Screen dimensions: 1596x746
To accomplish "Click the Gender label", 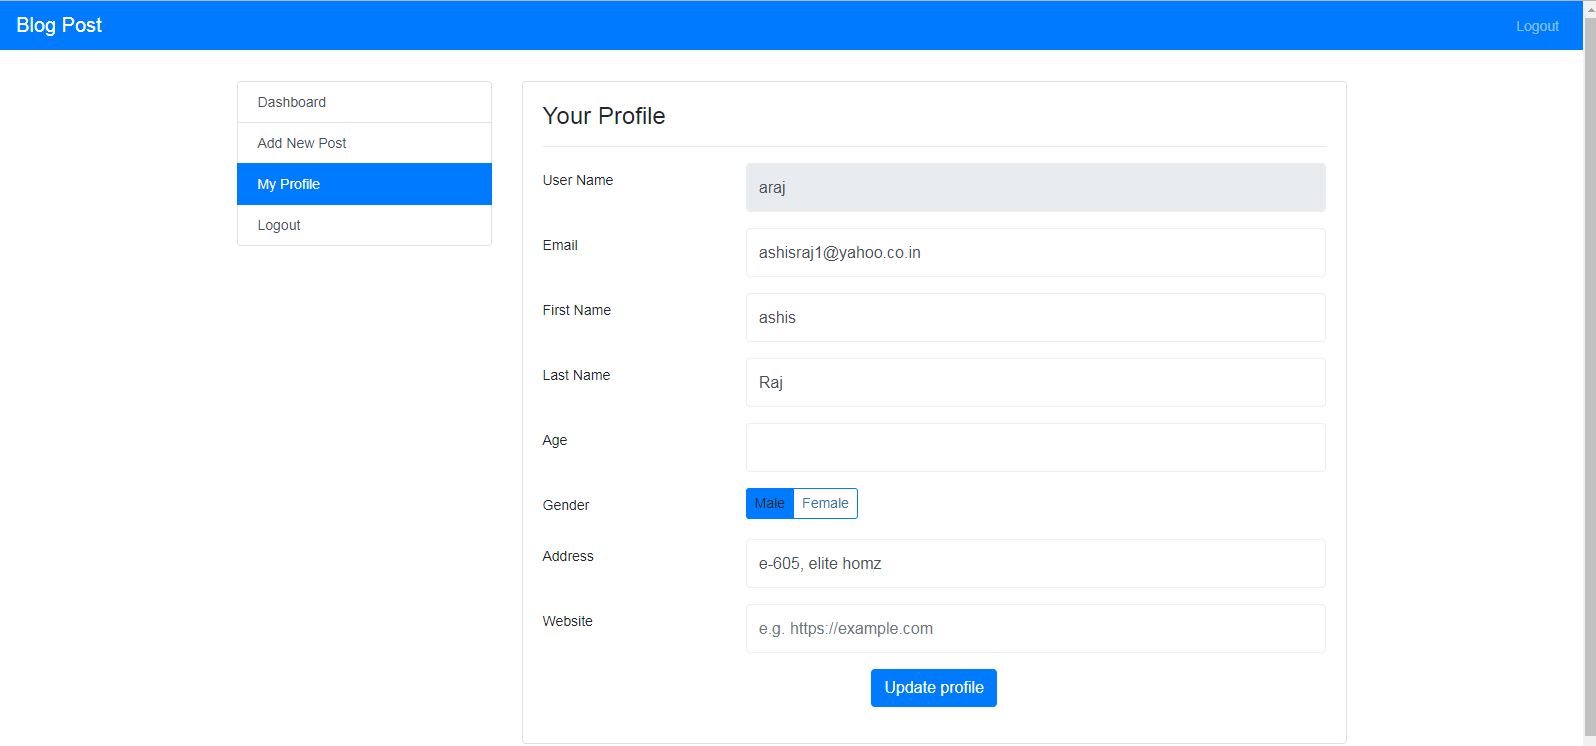I will pyautogui.click(x=565, y=505).
